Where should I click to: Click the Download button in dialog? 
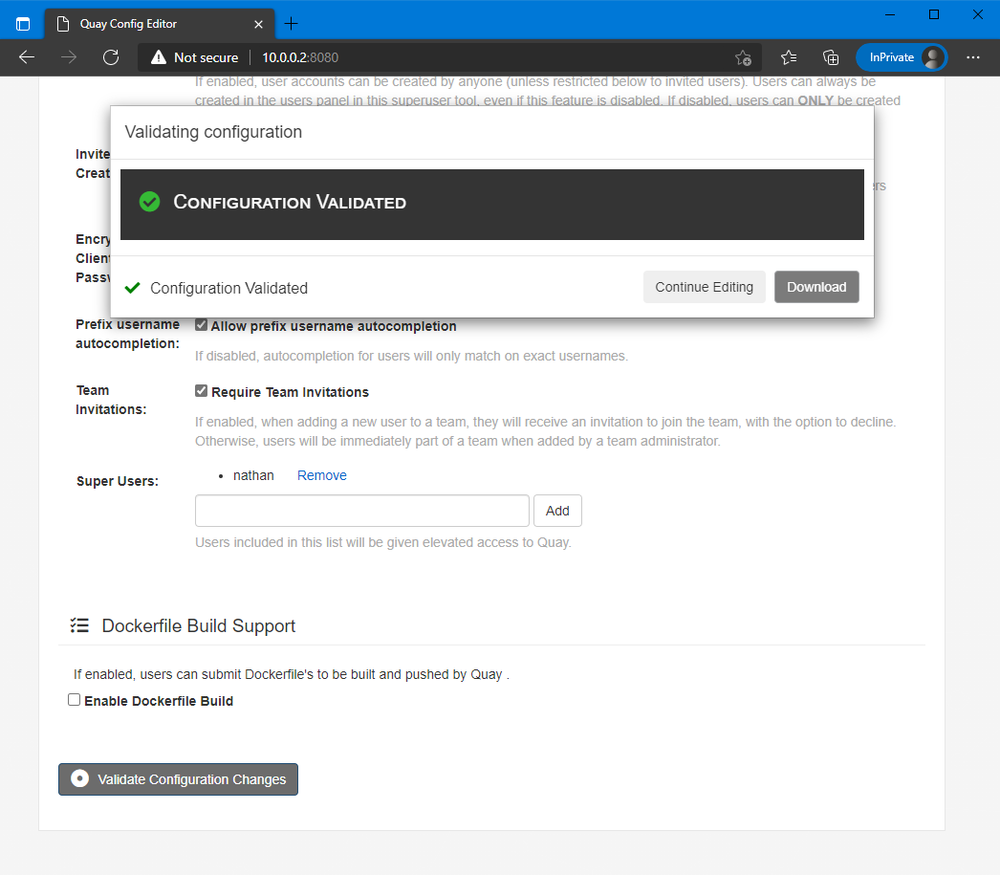pyautogui.click(x=816, y=287)
